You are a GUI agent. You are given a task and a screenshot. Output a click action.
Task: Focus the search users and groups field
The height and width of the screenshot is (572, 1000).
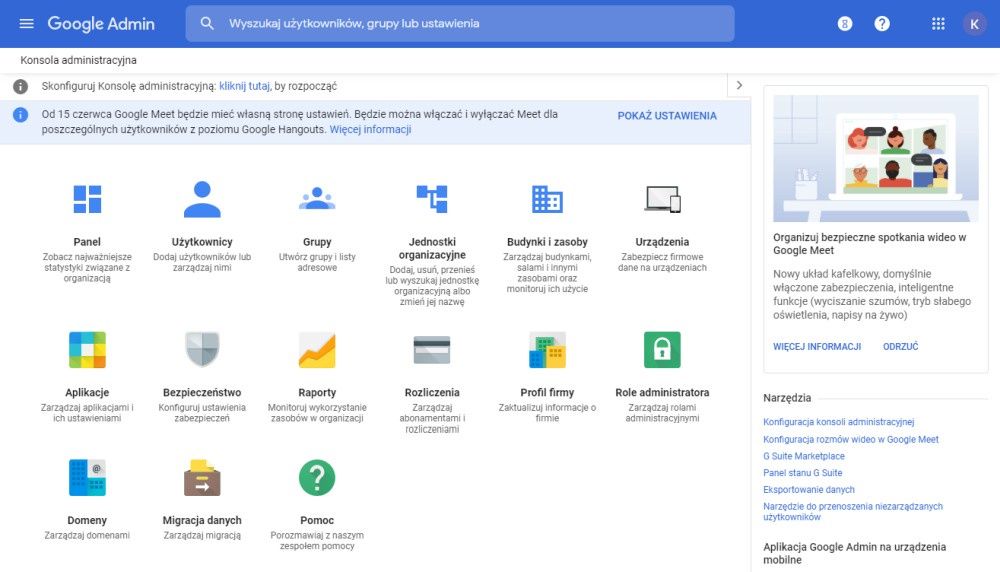[460, 24]
